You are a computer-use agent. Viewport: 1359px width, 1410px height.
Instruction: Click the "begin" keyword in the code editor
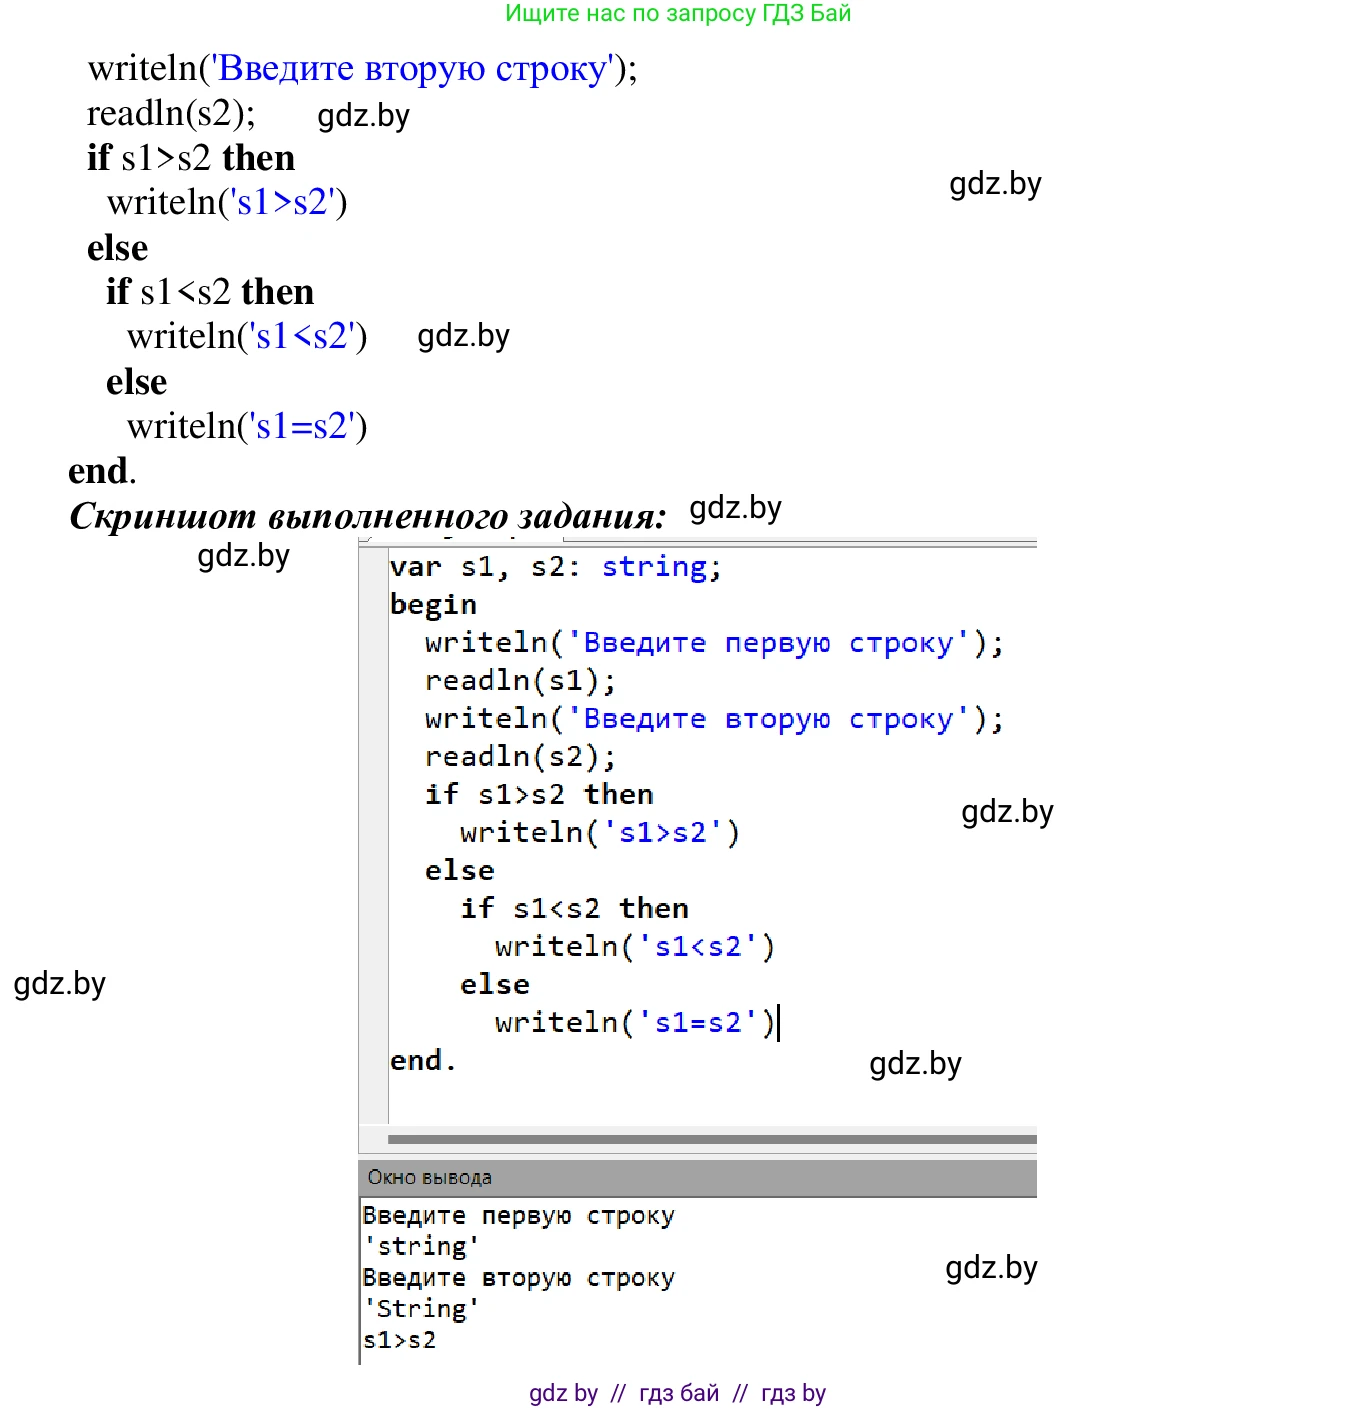coord(433,605)
